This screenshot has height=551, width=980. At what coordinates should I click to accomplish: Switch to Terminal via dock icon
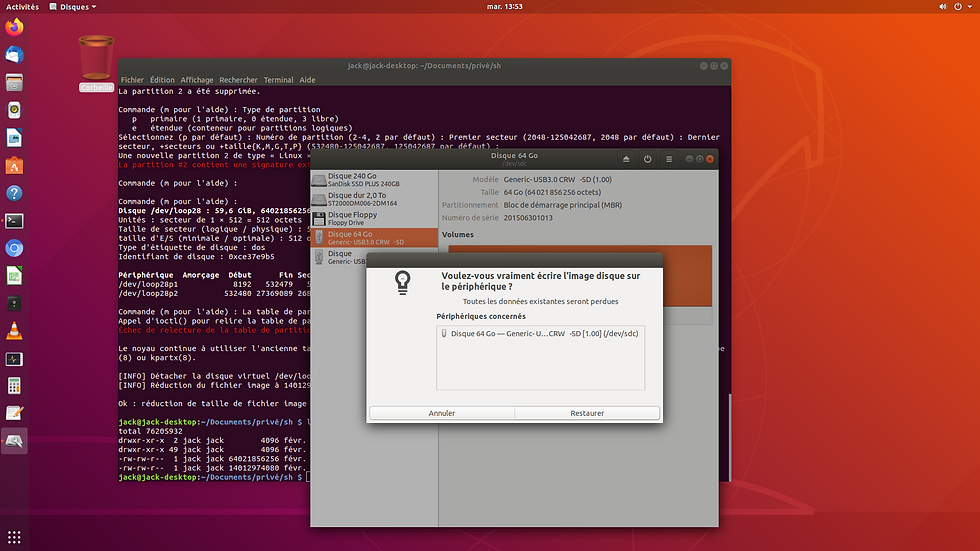(x=14, y=221)
